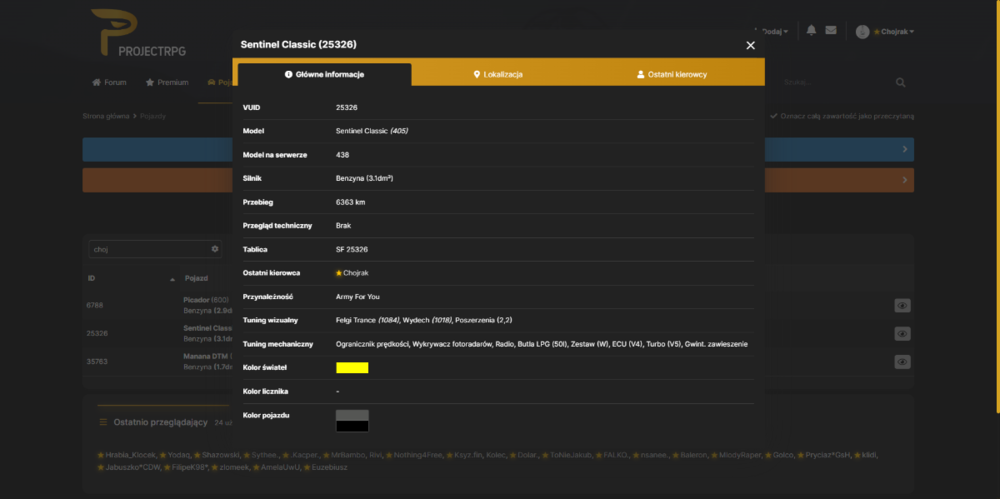Mark all content as read link
Image resolution: width=1000 pixels, height=499 pixels.
[842, 116]
